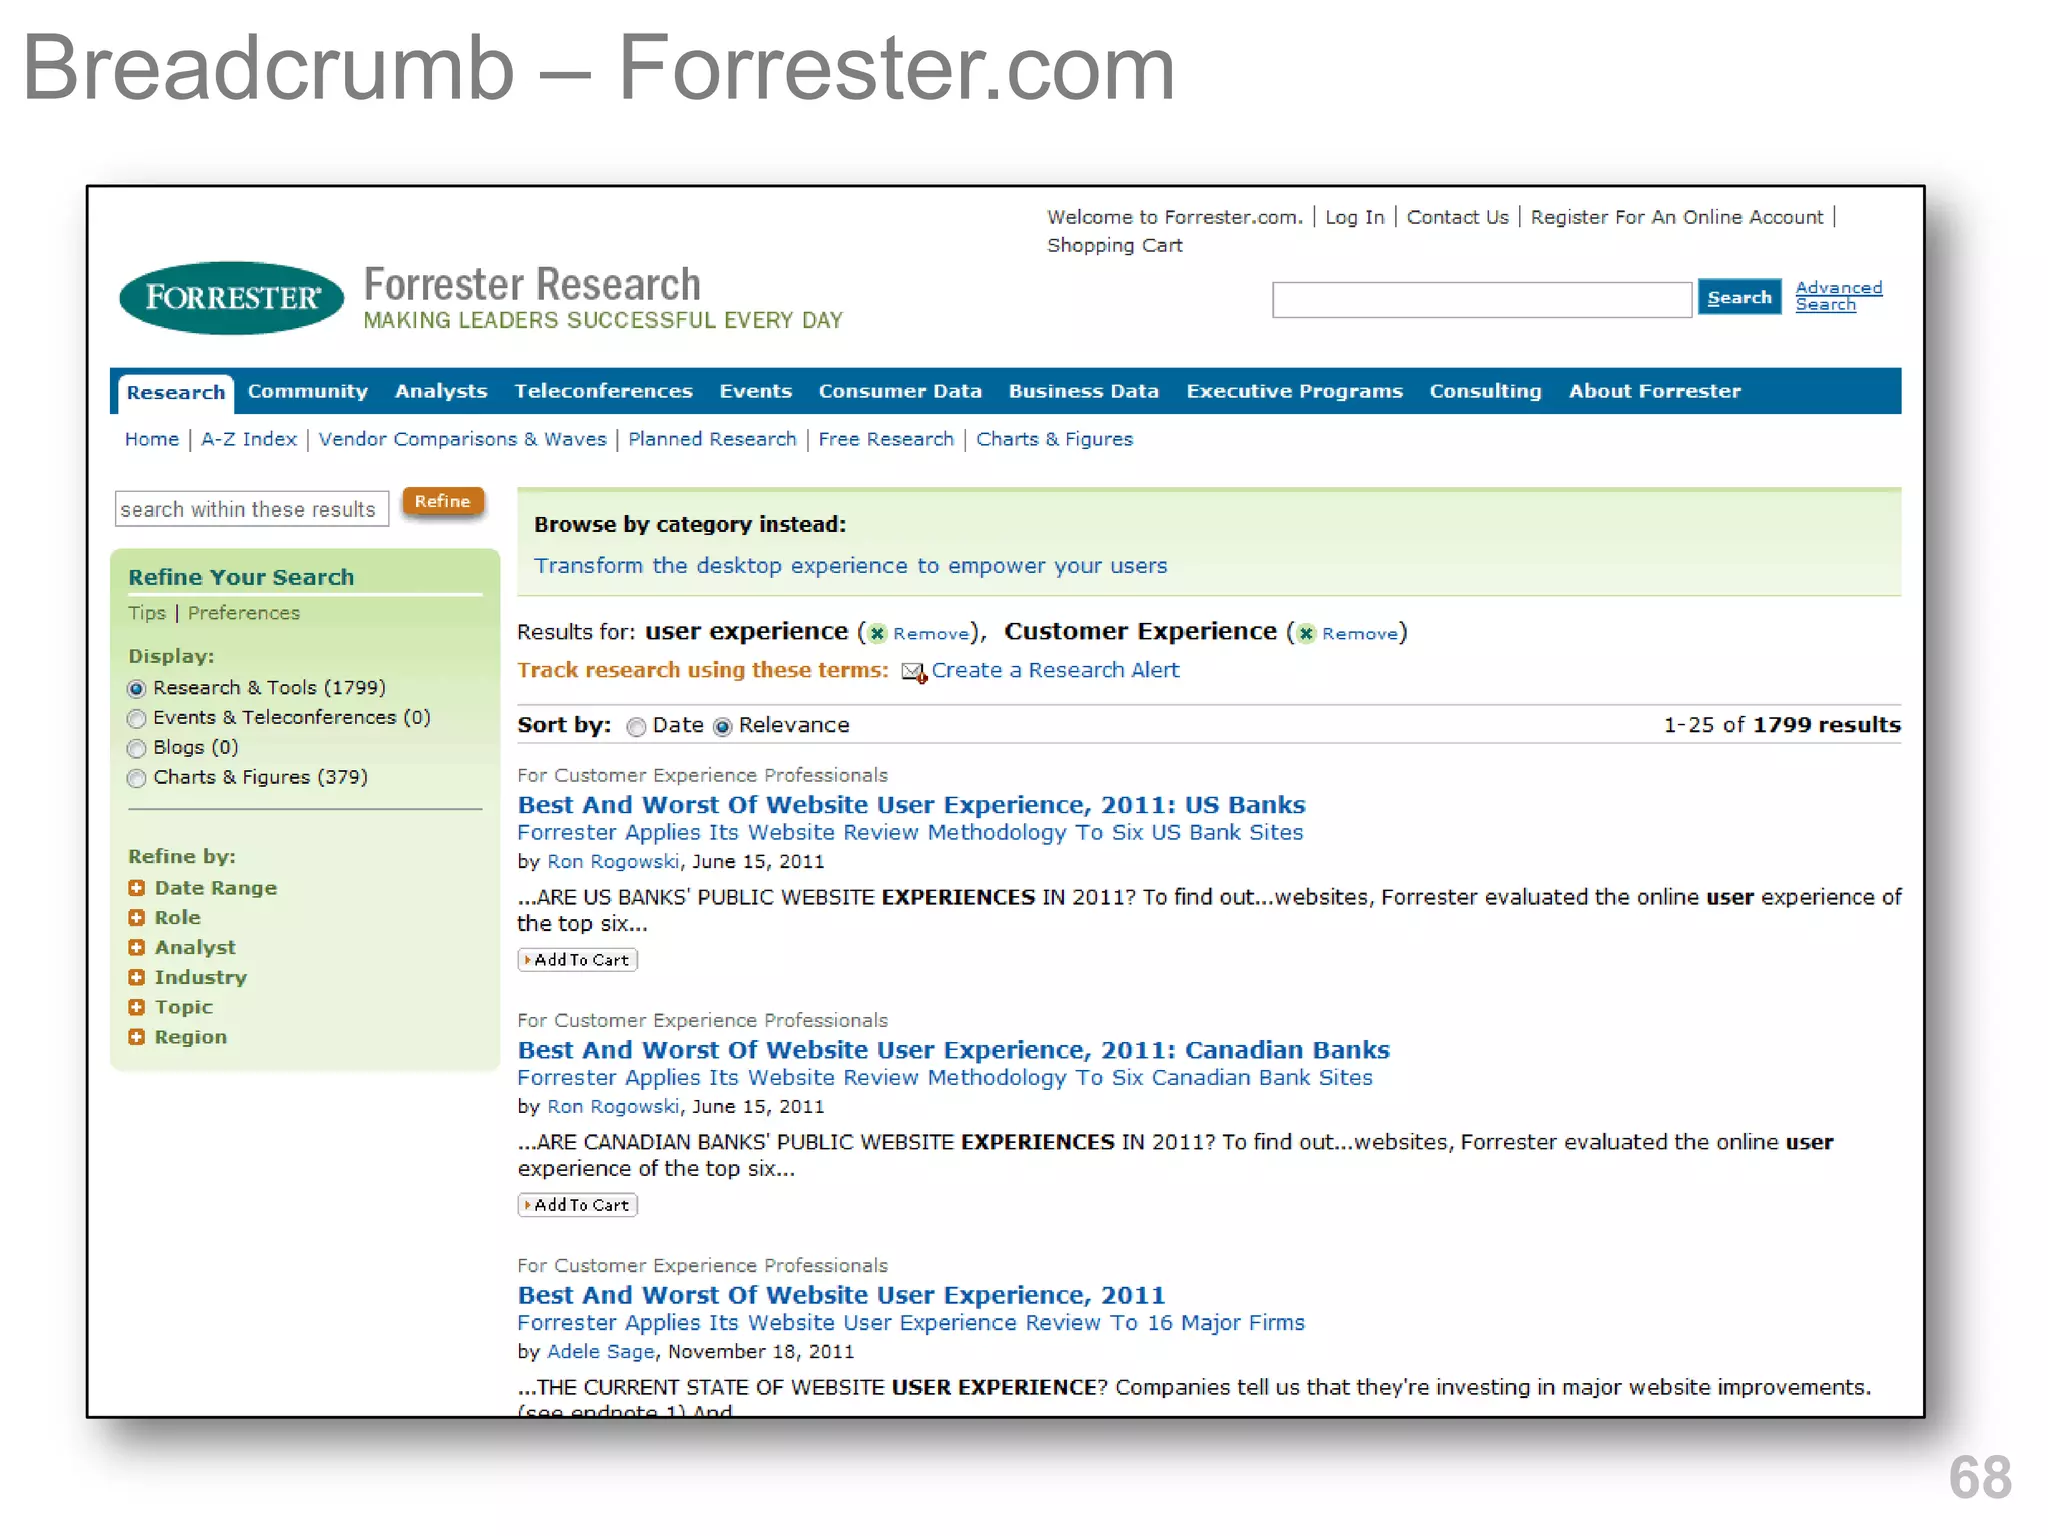2048x1536 pixels.
Task: Open the Business Data tab
Action: (x=1083, y=391)
